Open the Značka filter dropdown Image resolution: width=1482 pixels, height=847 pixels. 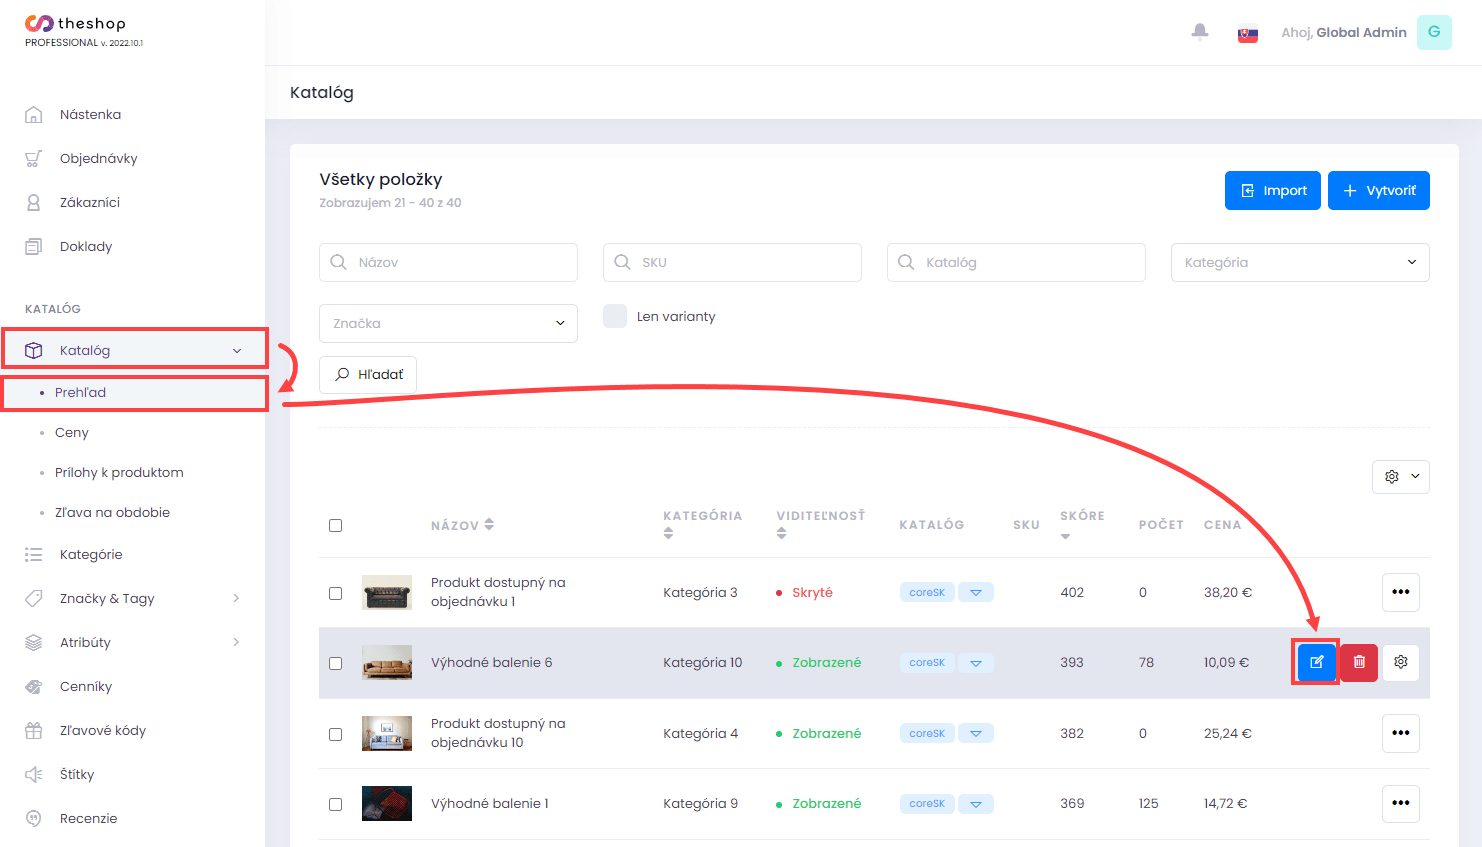point(448,323)
